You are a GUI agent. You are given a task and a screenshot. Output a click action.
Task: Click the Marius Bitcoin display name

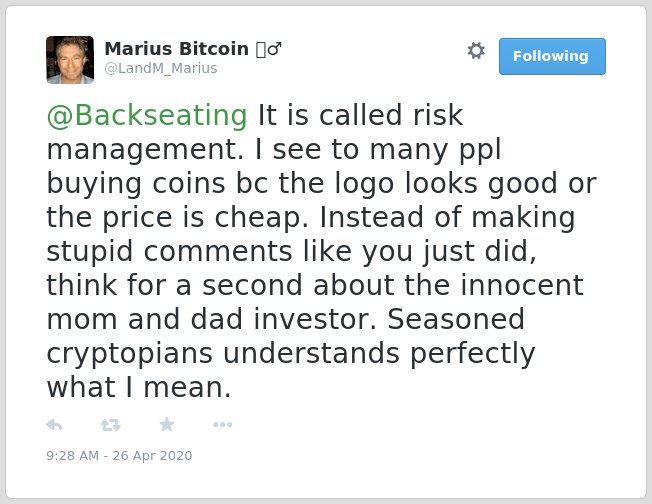[x=177, y=49]
